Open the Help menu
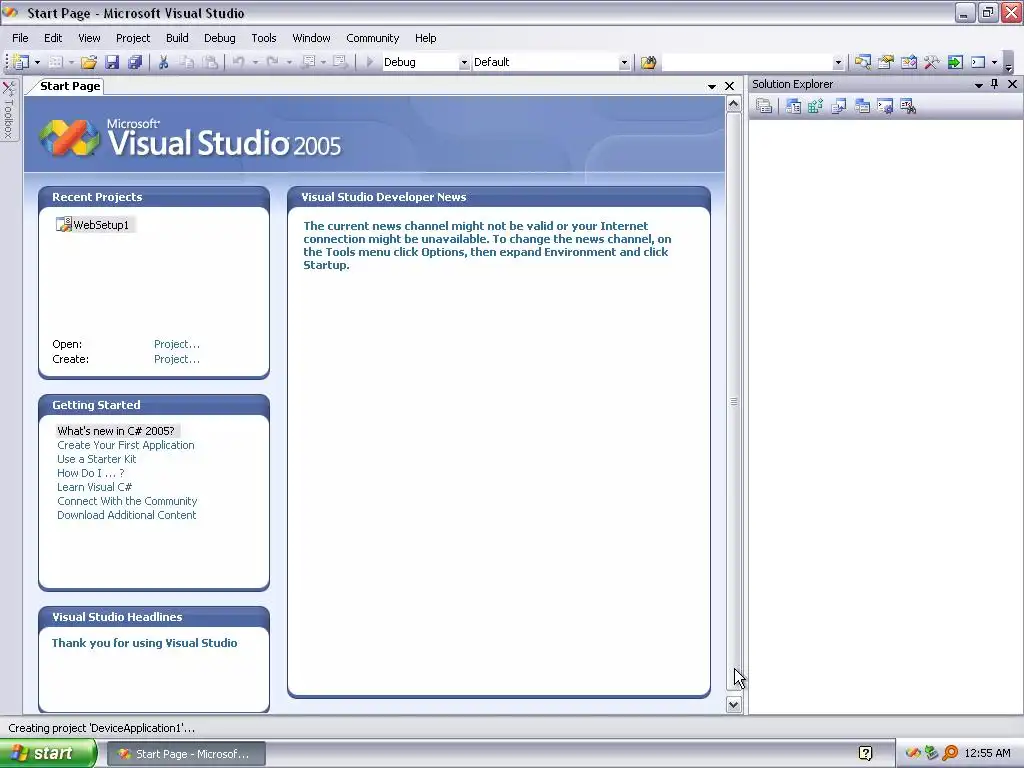Viewport: 1024px width, 768px height. click(x=425, y=38)
